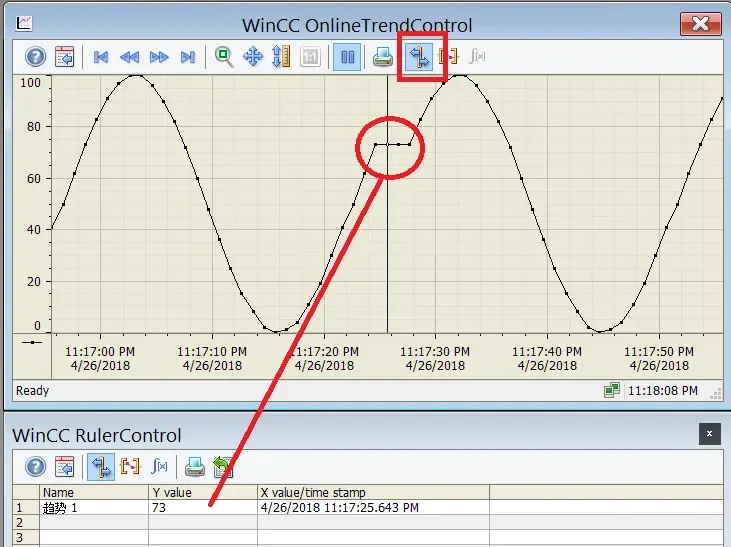Open the trend configuration dialog icon
Screen dimensions: 731x547
coord(64,57)
